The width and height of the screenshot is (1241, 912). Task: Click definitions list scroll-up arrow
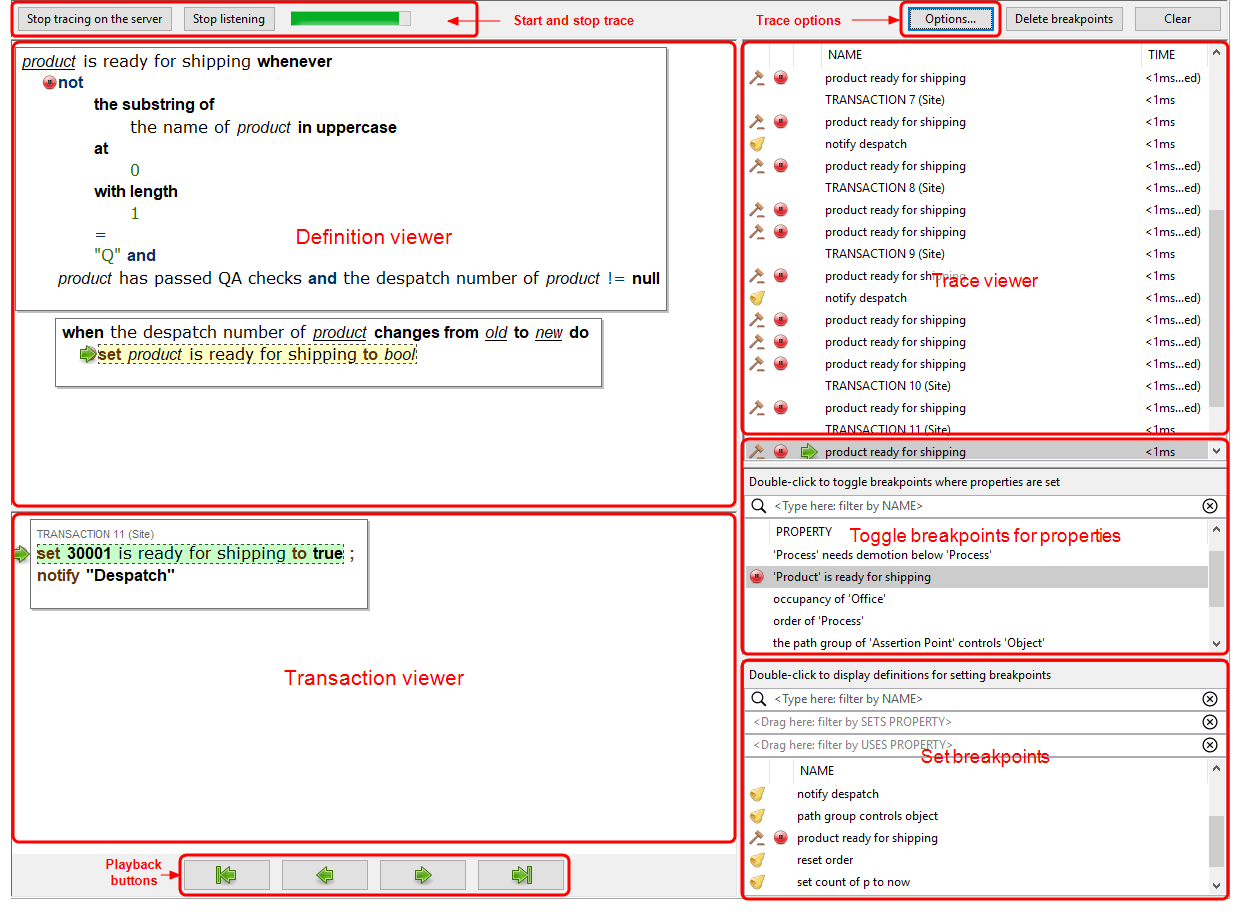pyautogui.click(x=1216, y=769)
